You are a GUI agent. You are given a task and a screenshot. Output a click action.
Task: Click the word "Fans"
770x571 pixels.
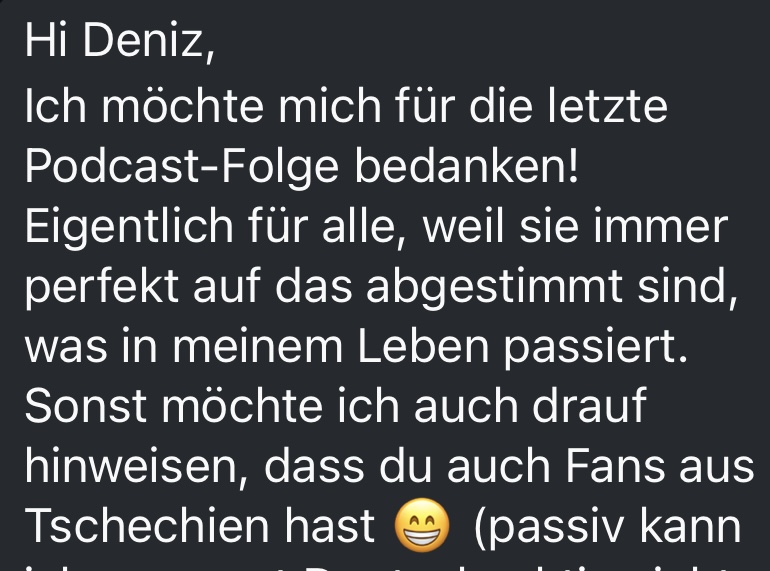coord(615,465)
